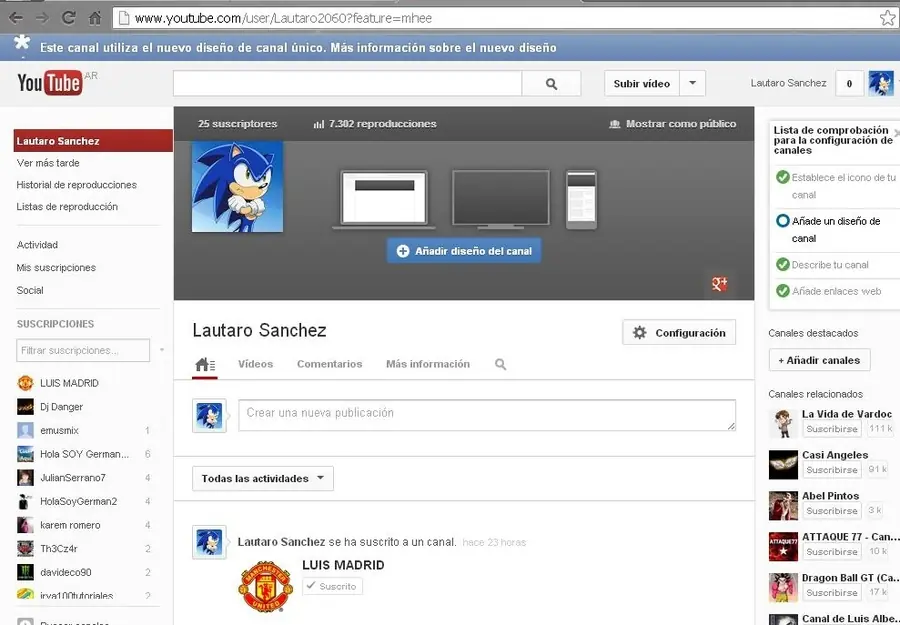The height and width of the screenshot is (625, 900).
Task: Toggle the Suscrito button for LUIS MADRID
Action: click(332, 586)
